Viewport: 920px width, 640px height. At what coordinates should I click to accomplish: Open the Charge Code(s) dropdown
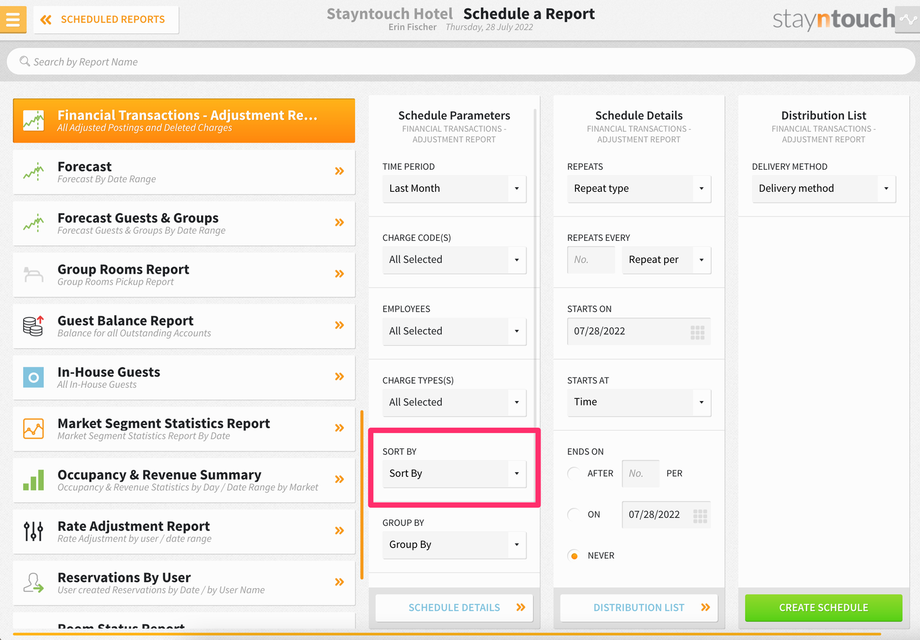(454, 259)
